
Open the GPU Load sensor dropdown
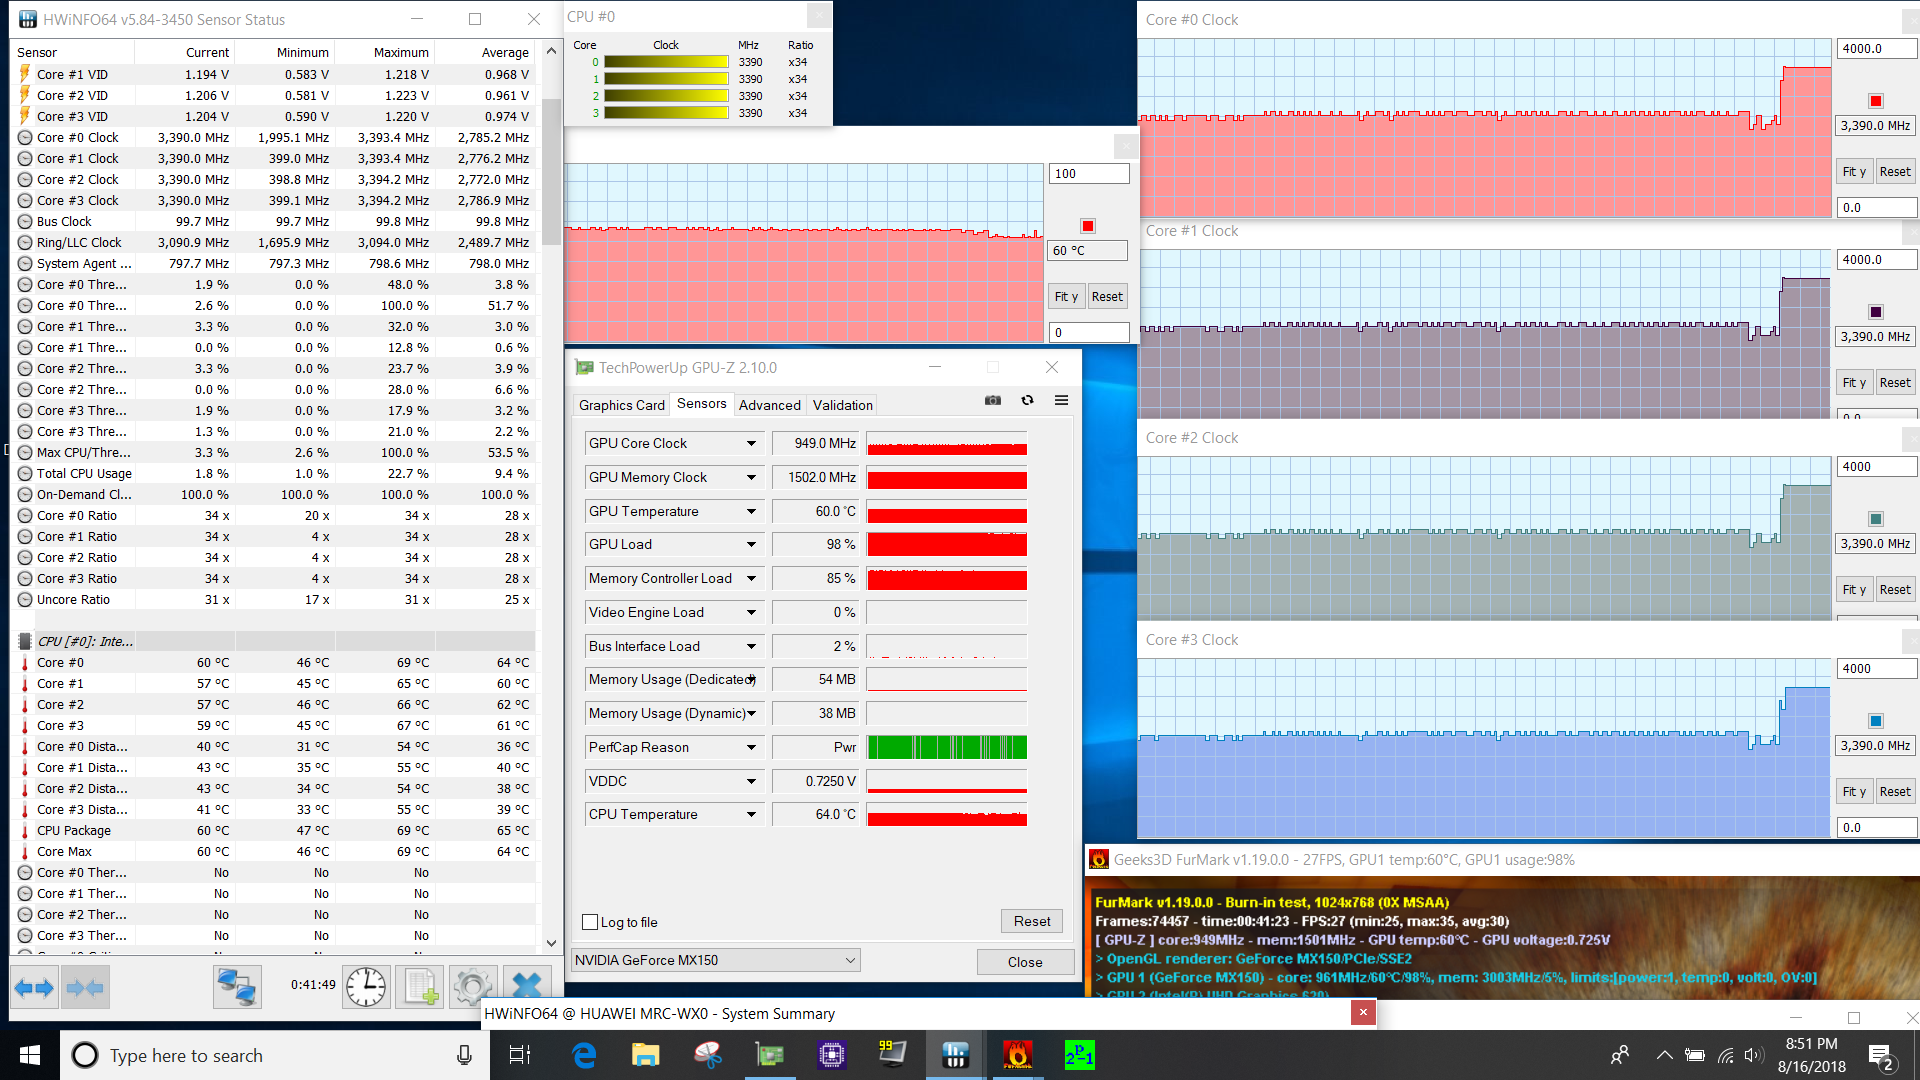751,544
